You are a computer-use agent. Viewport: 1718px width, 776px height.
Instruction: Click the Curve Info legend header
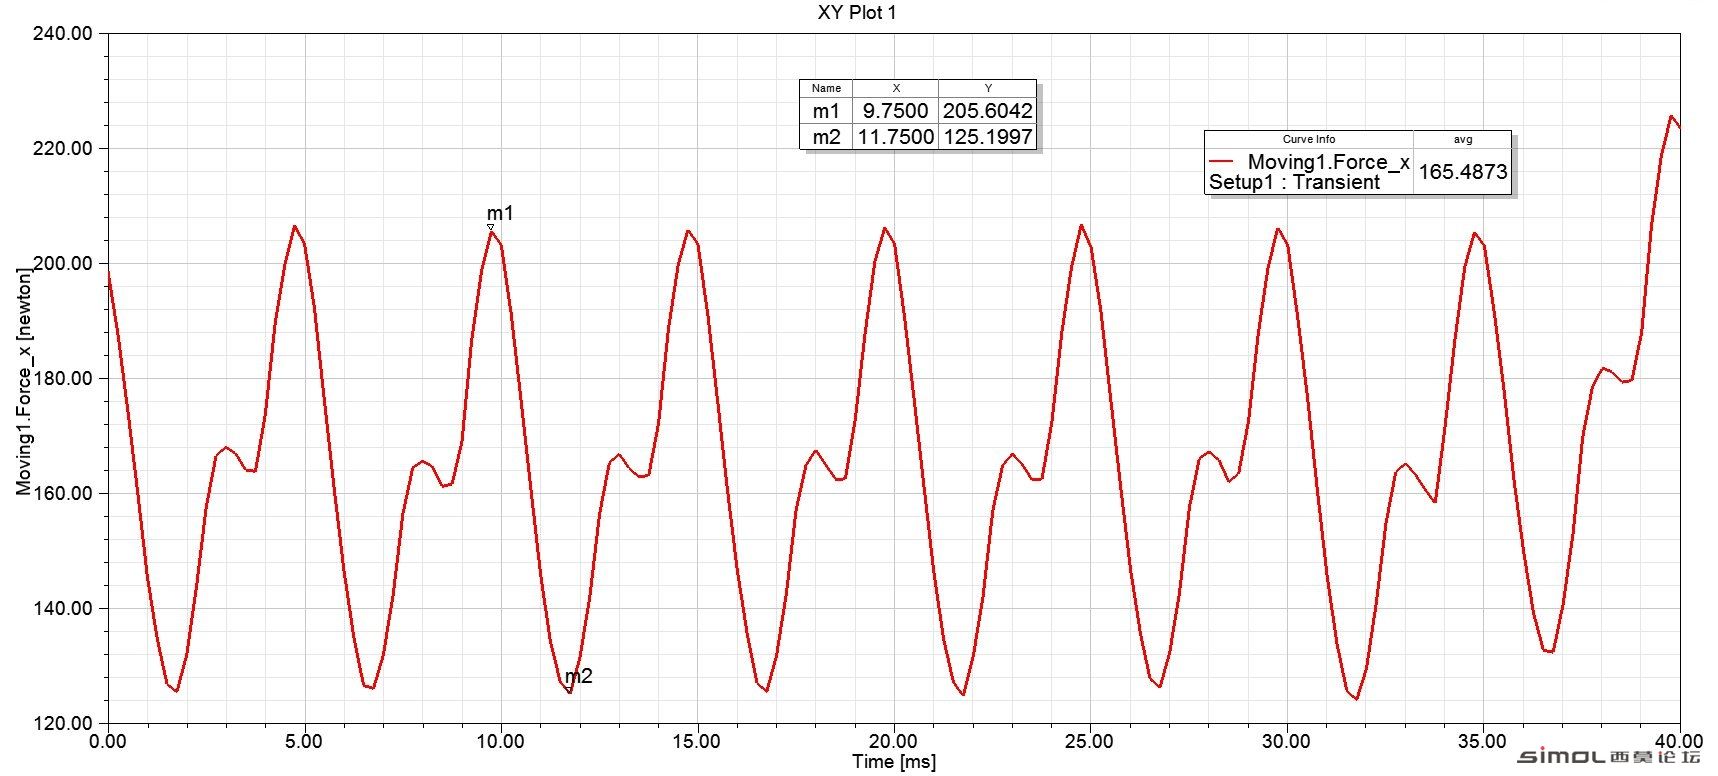click(1309, 139)
